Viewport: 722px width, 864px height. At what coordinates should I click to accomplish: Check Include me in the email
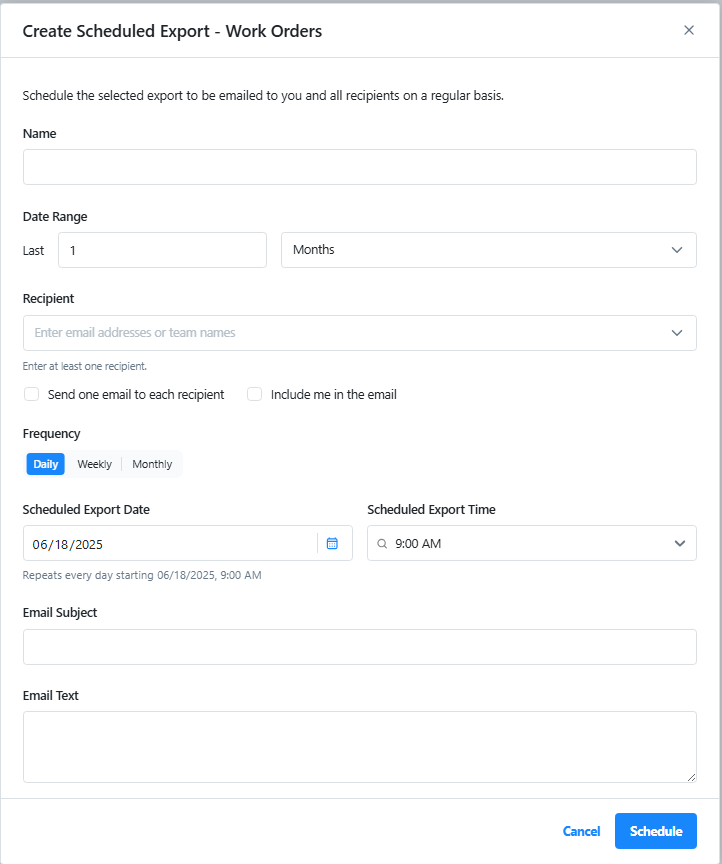click(255, 395)
